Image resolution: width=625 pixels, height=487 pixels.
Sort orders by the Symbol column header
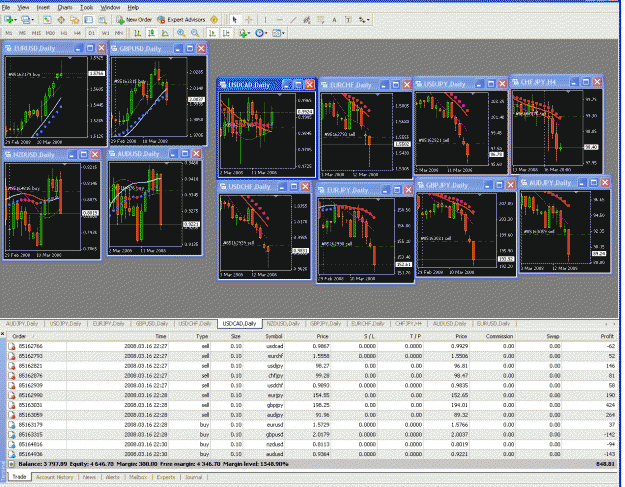[x=274, y=336]
